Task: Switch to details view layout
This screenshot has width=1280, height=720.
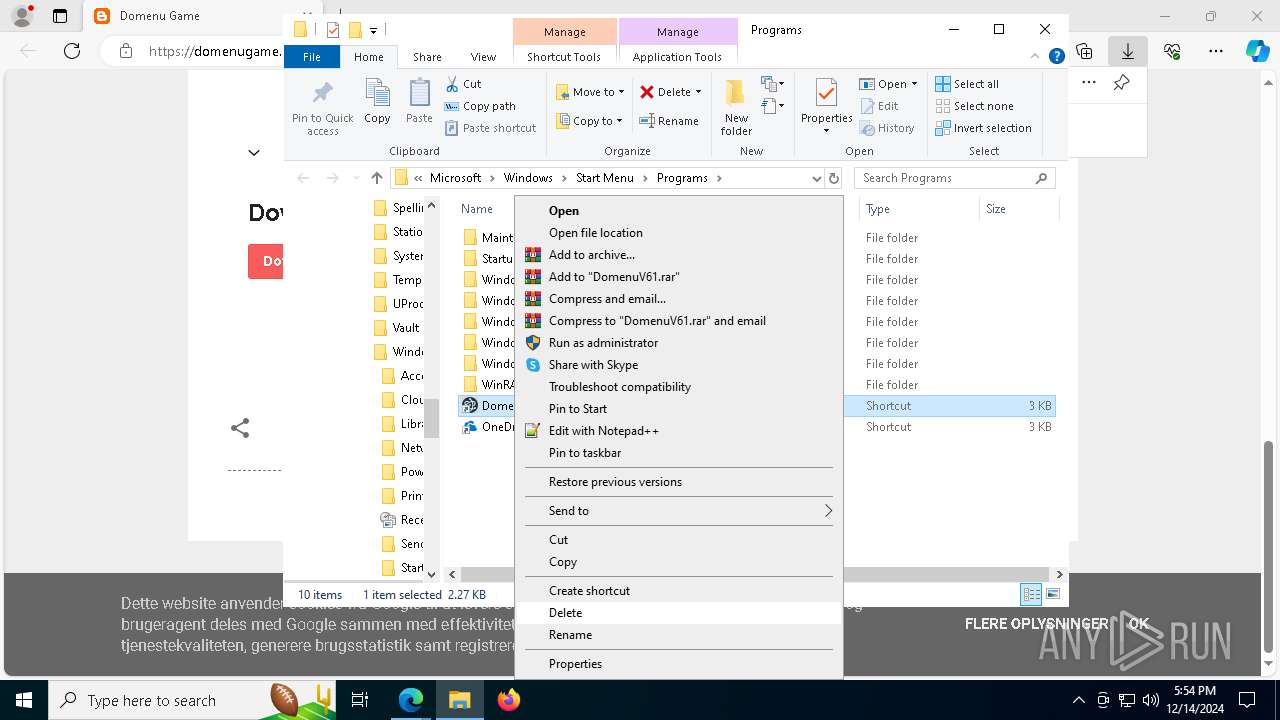Action: click(1031, 595)
